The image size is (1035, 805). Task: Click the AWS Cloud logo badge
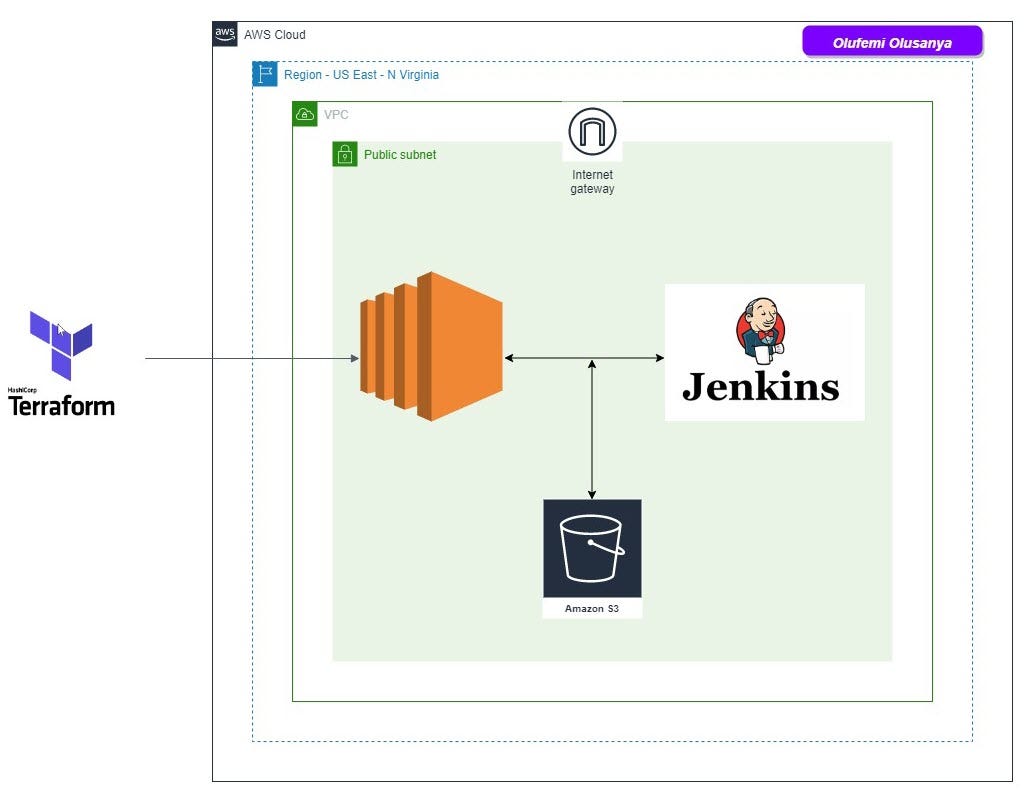tap(225, 33)
